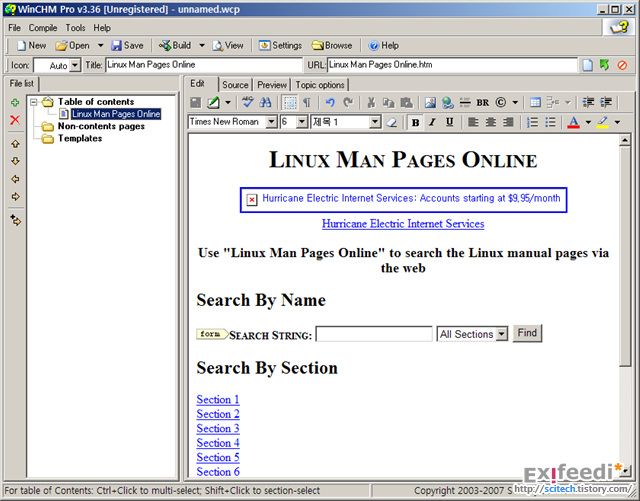Open the Tools menu
Image resolution: width=640 pixels, height=501 pixels.
point(76,28)
